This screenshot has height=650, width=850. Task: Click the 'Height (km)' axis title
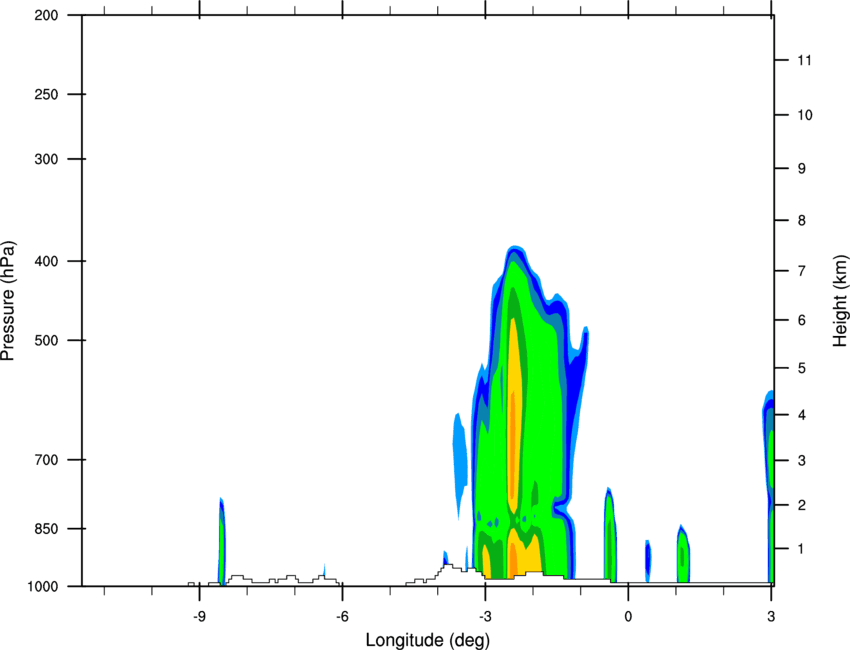click(840, 301)
